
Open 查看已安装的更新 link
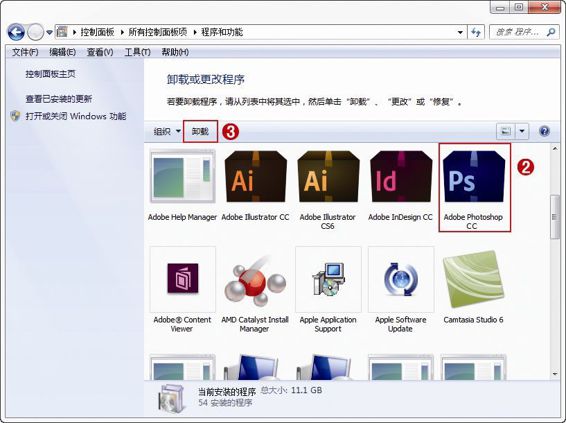tap(59, 99)
